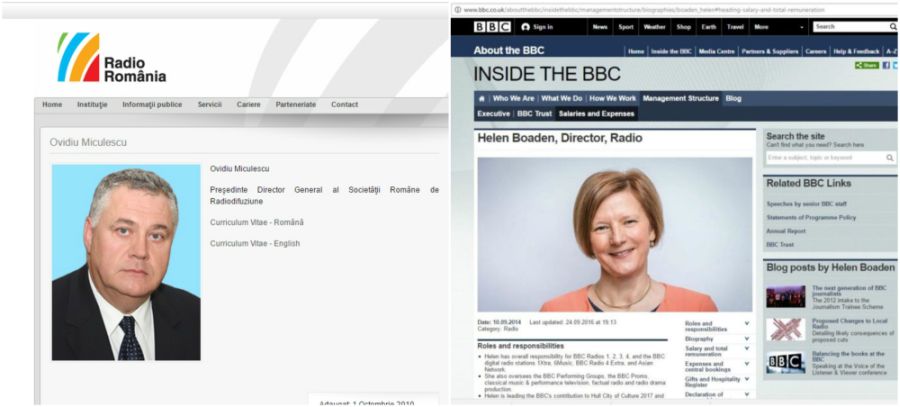Click the Helen Boaden header photo
This screenshot has height=407, width=900.
pos(615,234)
